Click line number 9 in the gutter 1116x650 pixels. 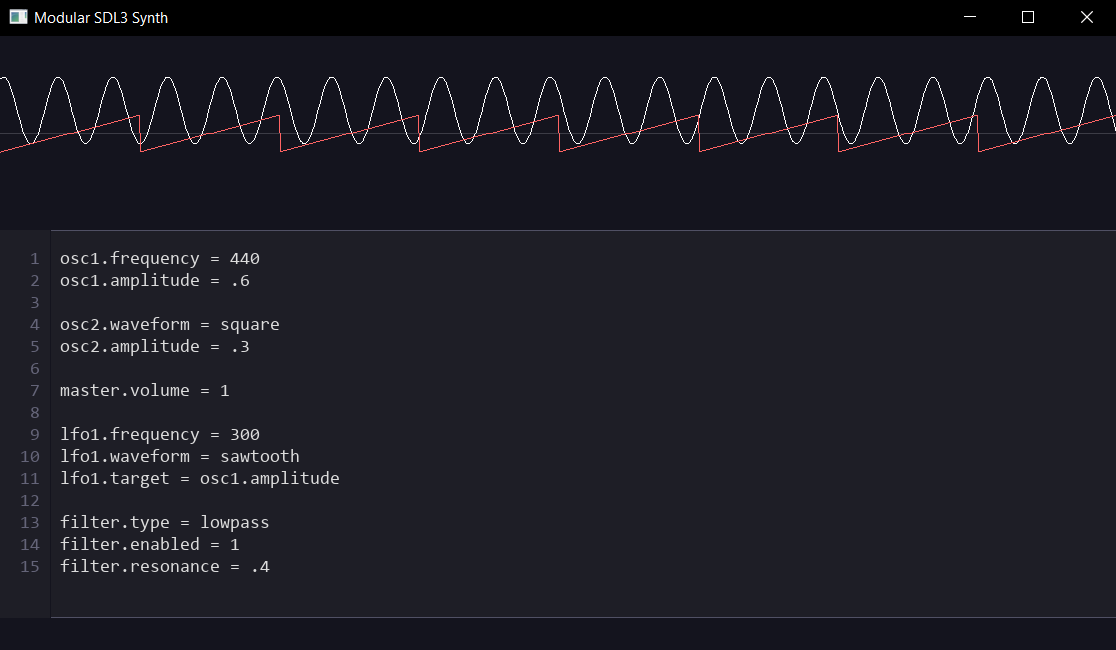tap(35, 435)
